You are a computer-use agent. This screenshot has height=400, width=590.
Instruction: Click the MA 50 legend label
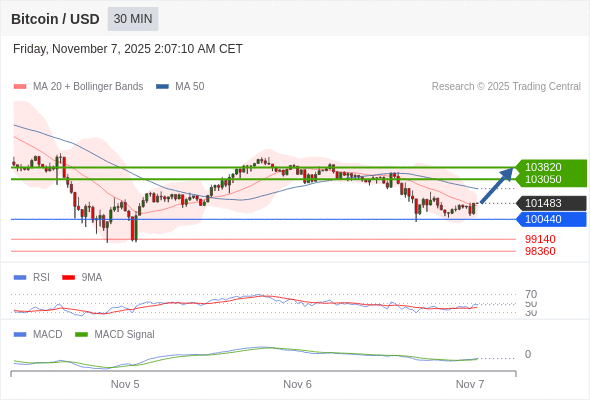(190, 87)
